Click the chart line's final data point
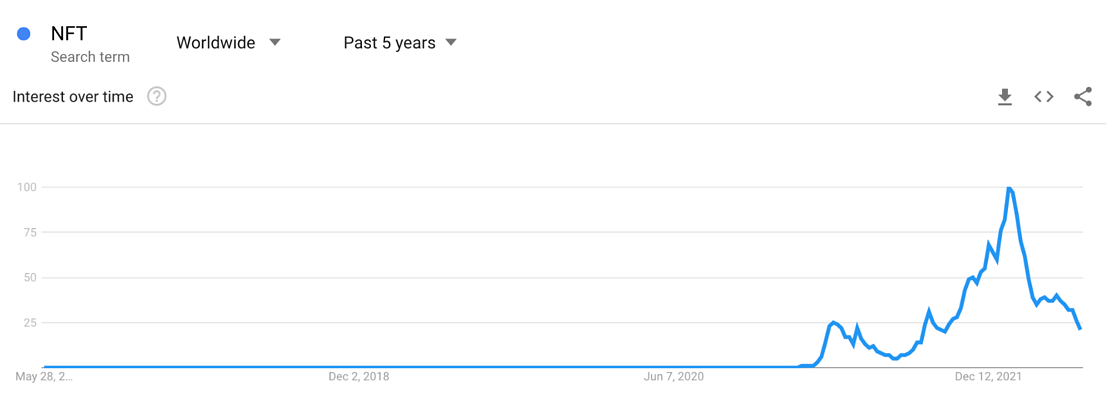This screenshot has height=416, width=1118. pyautogui.click(x=1080, y=328)
